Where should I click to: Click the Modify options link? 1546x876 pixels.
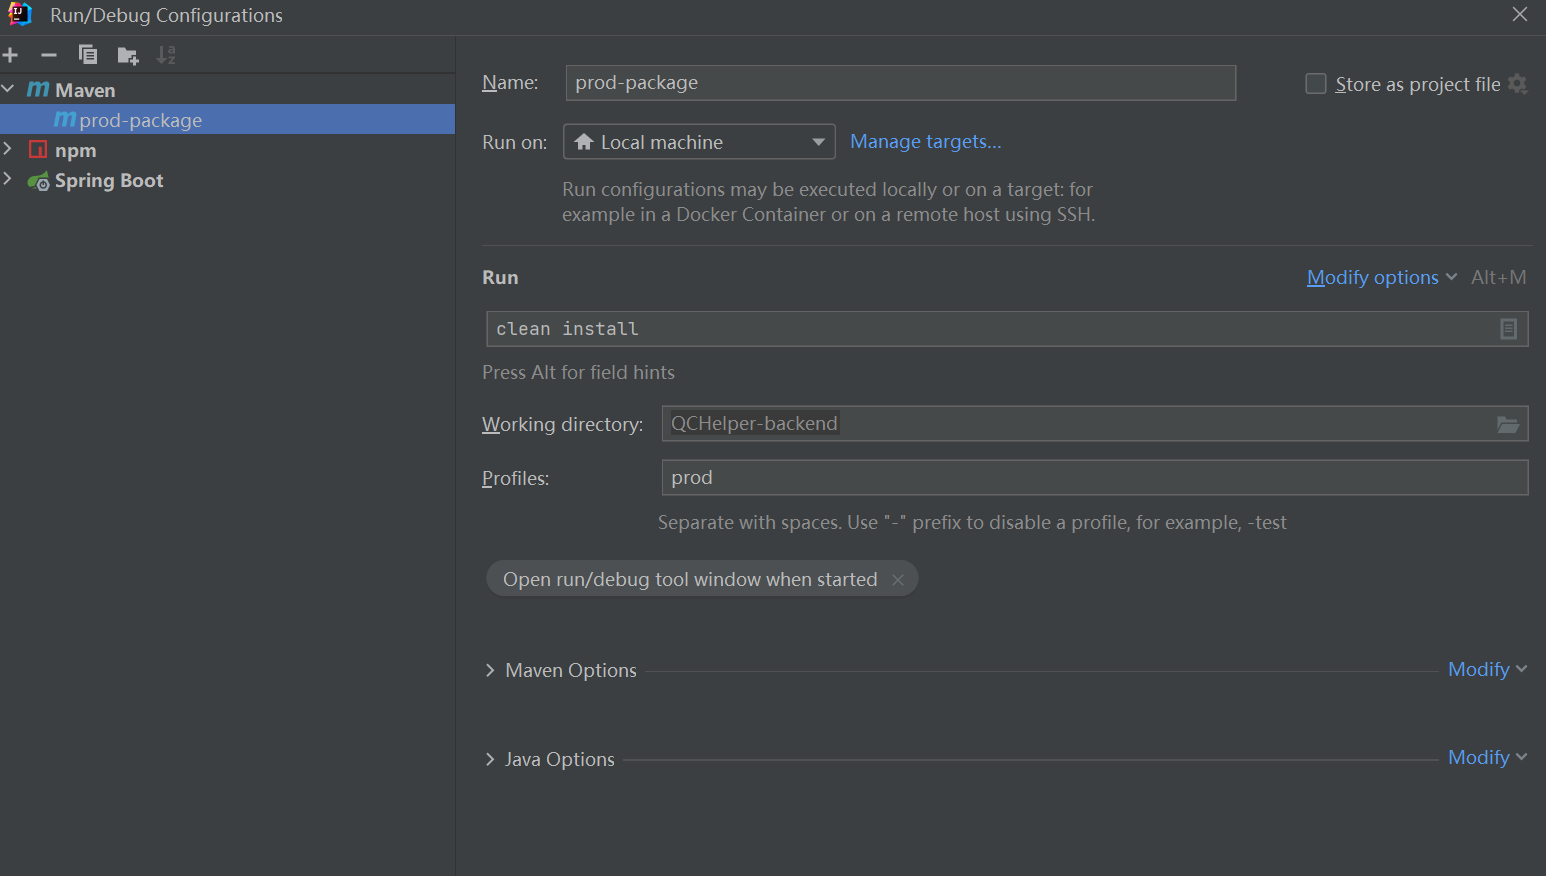[1372, 278]
